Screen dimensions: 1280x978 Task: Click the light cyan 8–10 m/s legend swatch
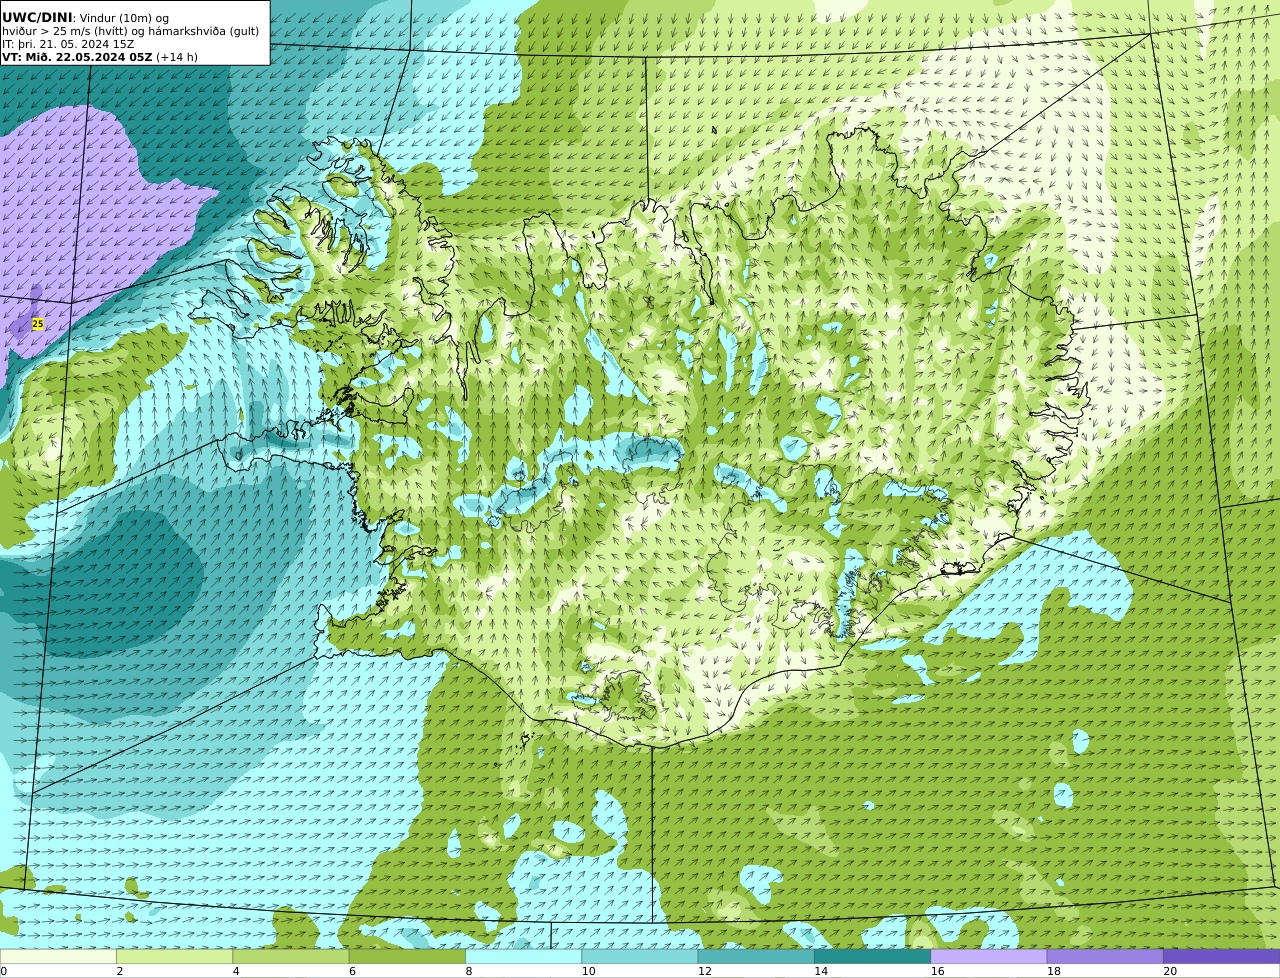point(523,956)
